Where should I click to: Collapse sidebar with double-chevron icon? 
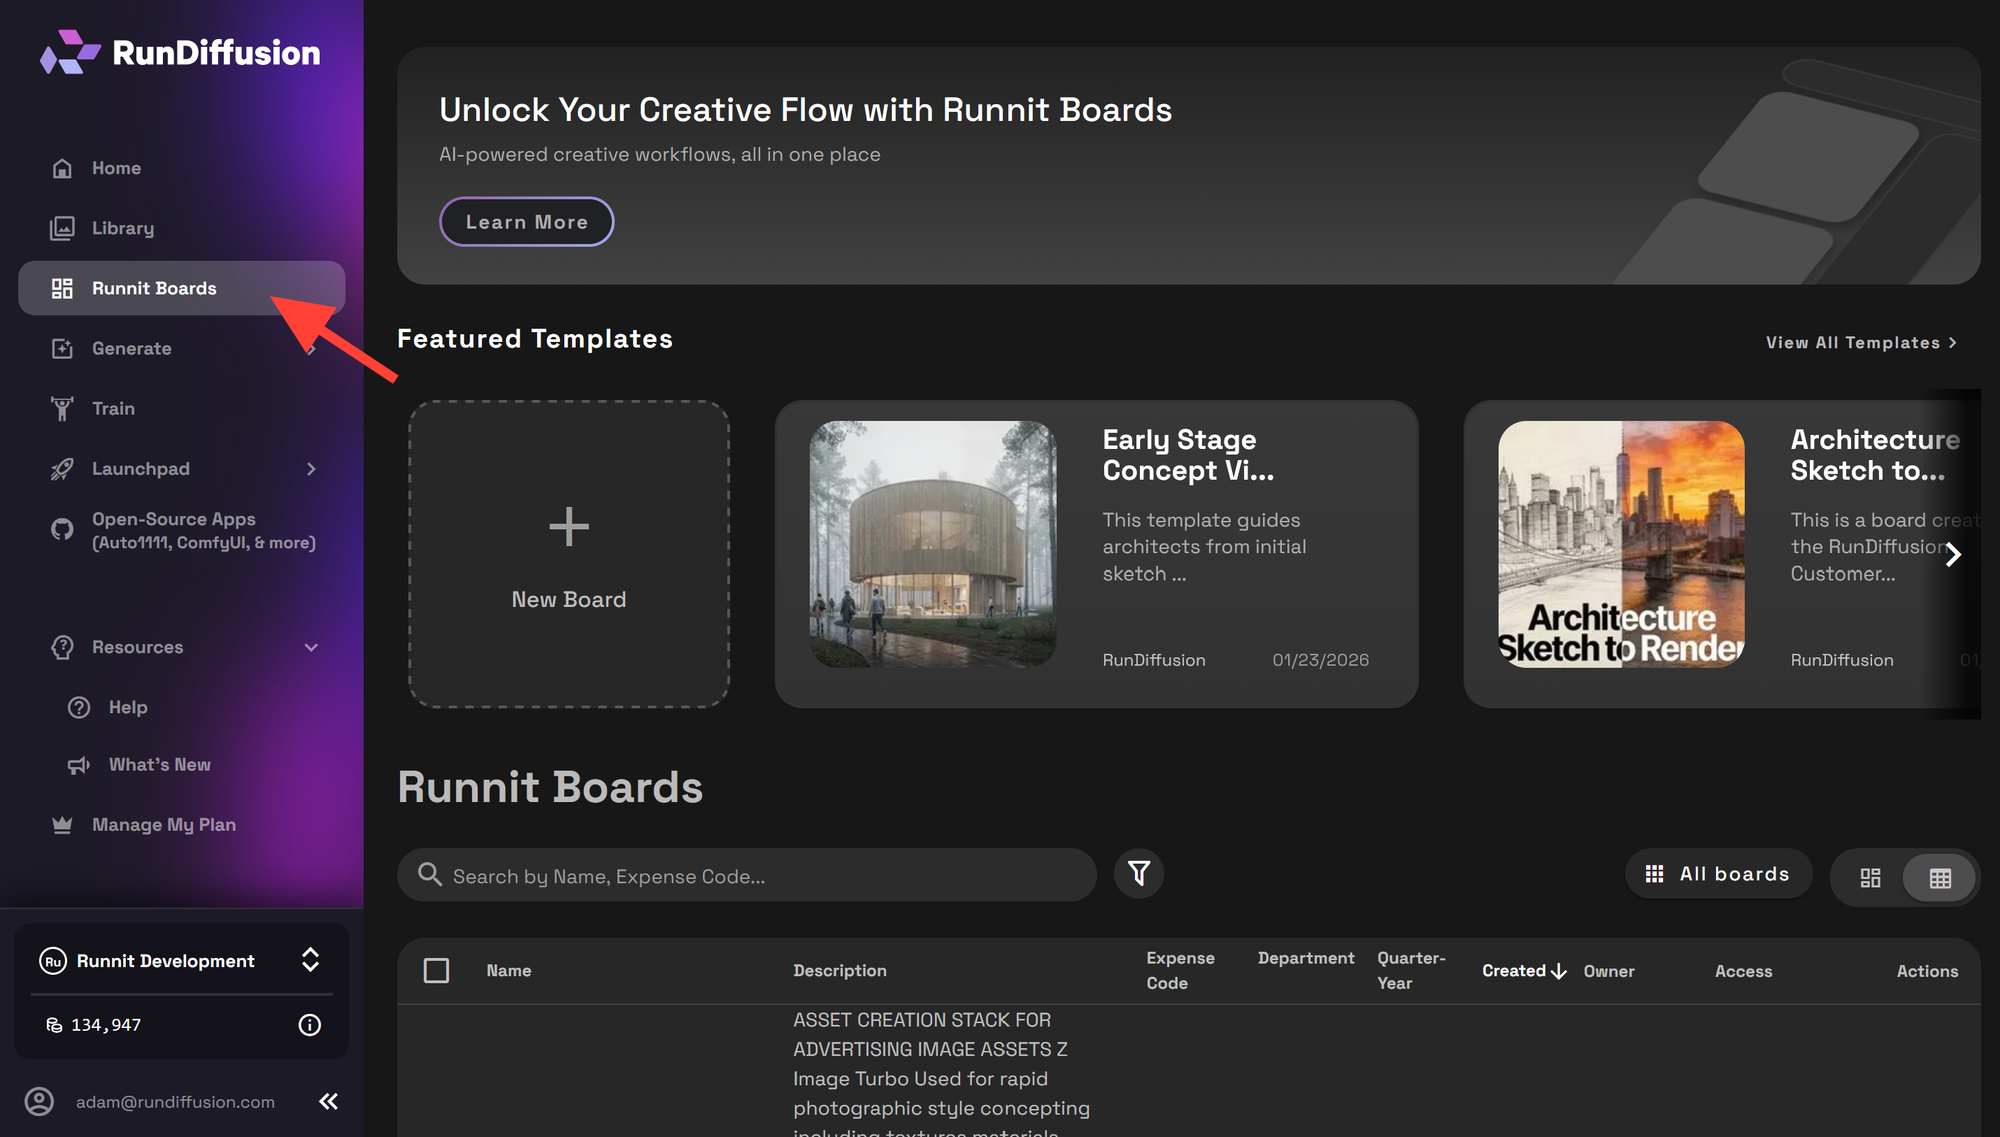[x=328, y=1102]
